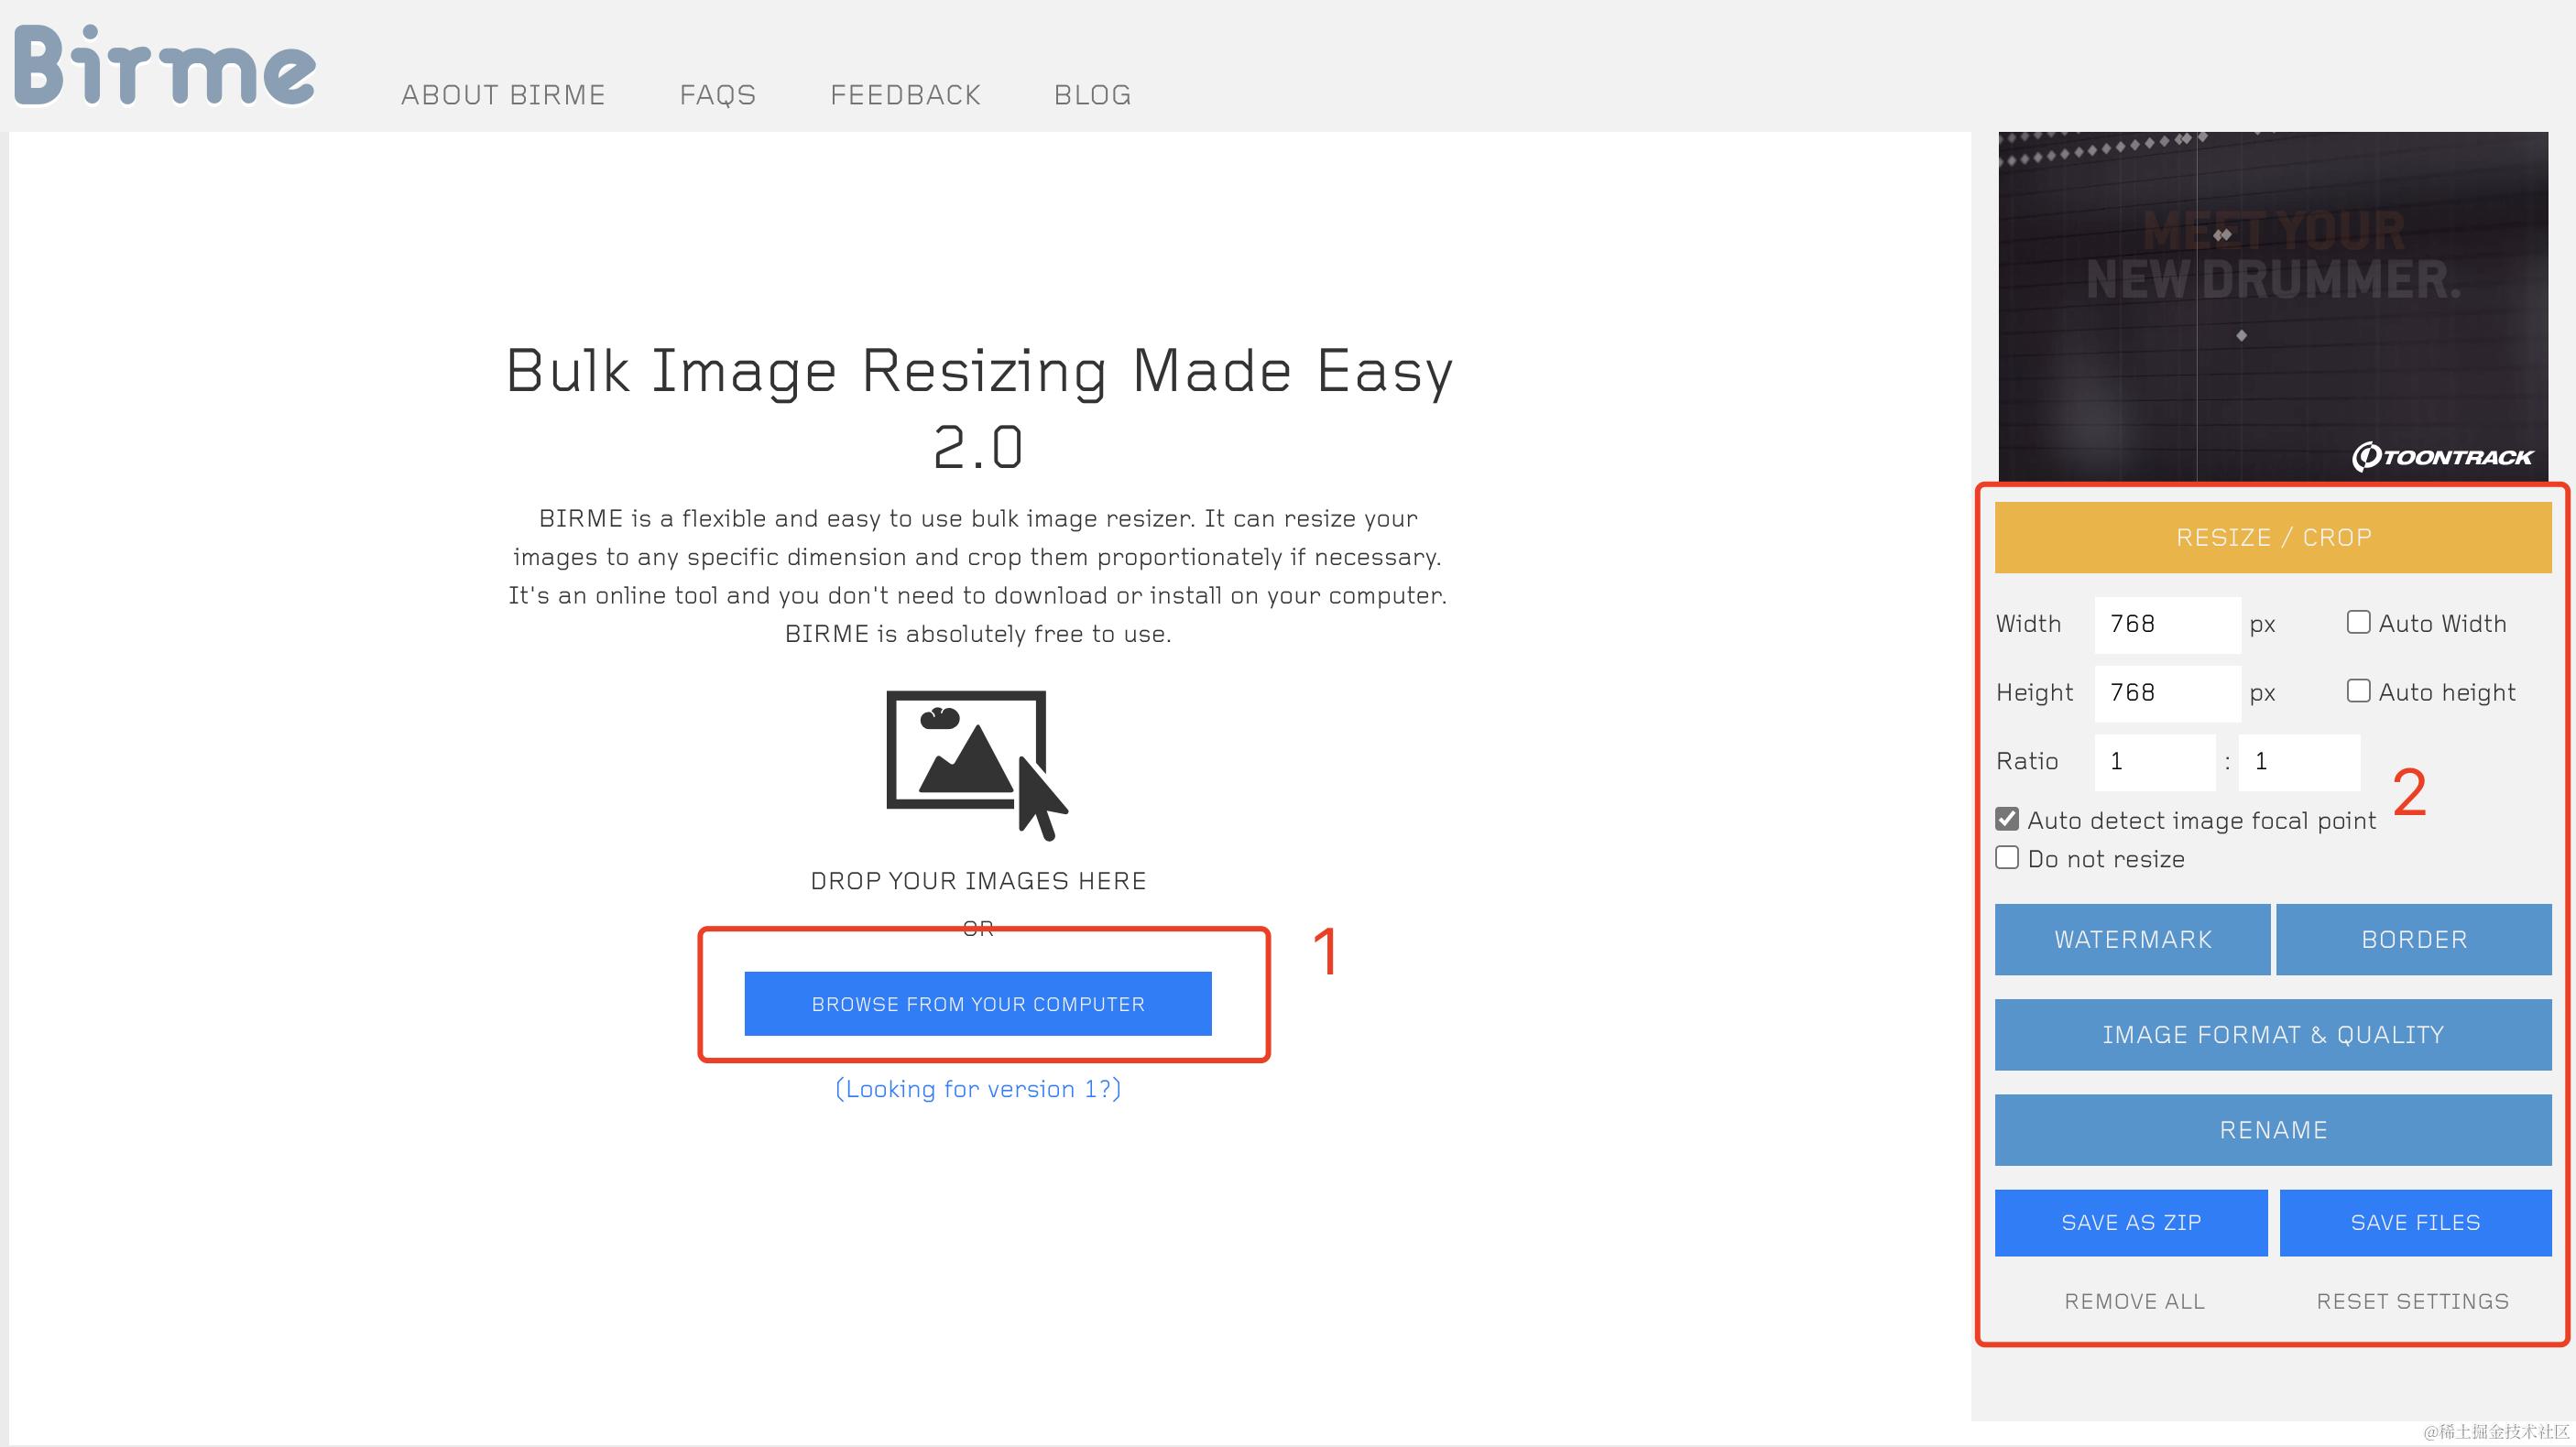Click the SAVE AS ZIP button
The height and width of the screenshot is (1447, 2576).
tap(2131, 1222)
